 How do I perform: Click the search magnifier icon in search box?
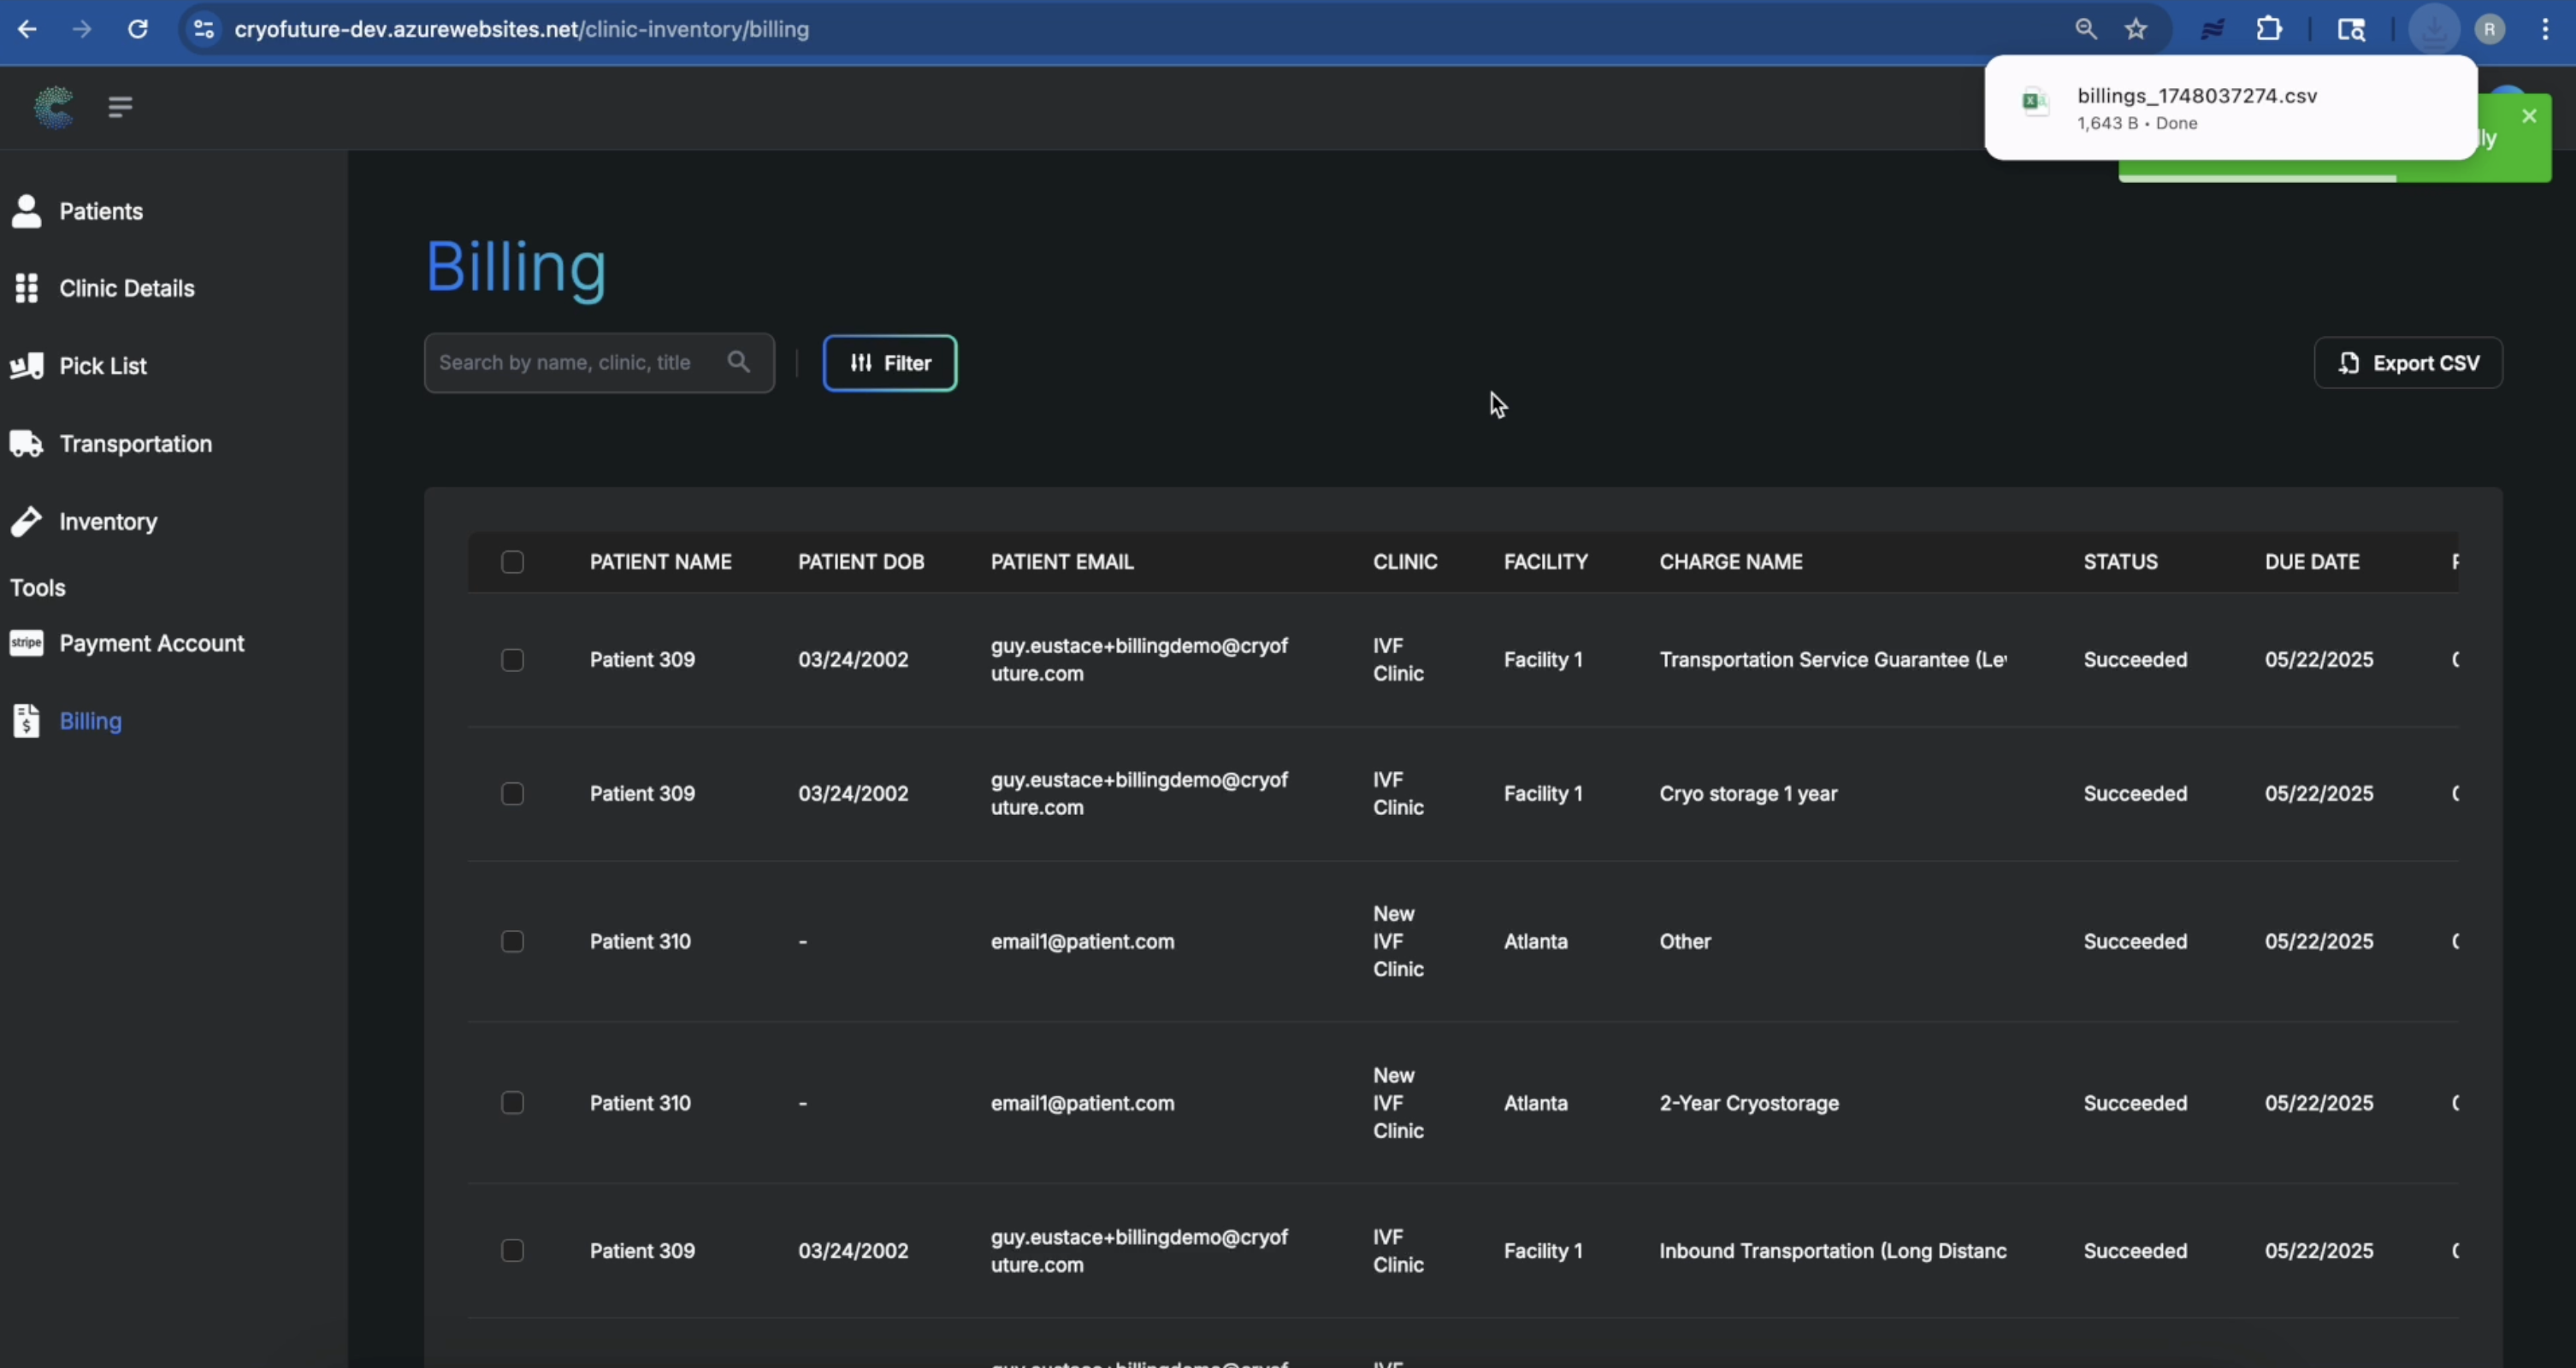point(738,362)
